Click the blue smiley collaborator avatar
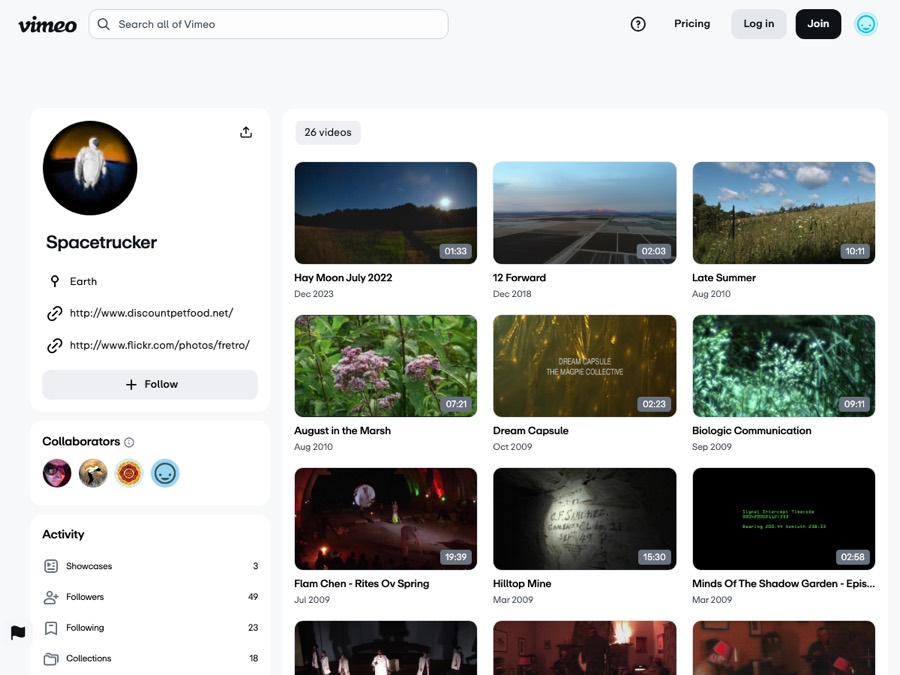Image resolution: width=900 pixels, height=675 pixels. (x=165, y=474)
